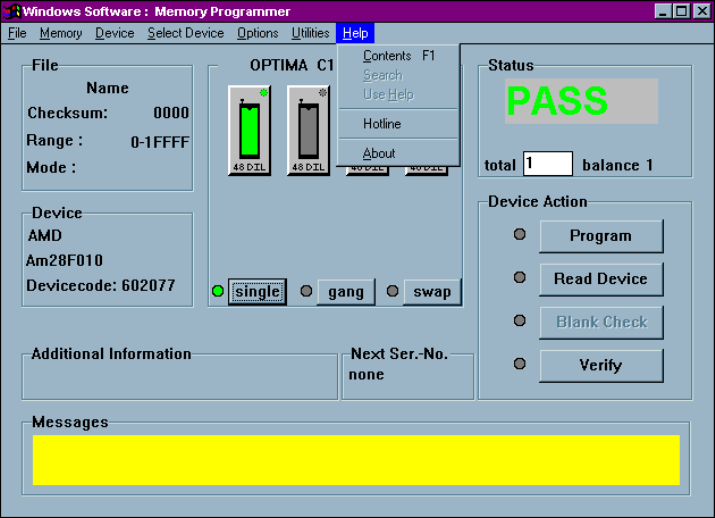Open the Utilities menu
Image resolution: width=715 pixels, height=518 pixels.
pos(311,33)
